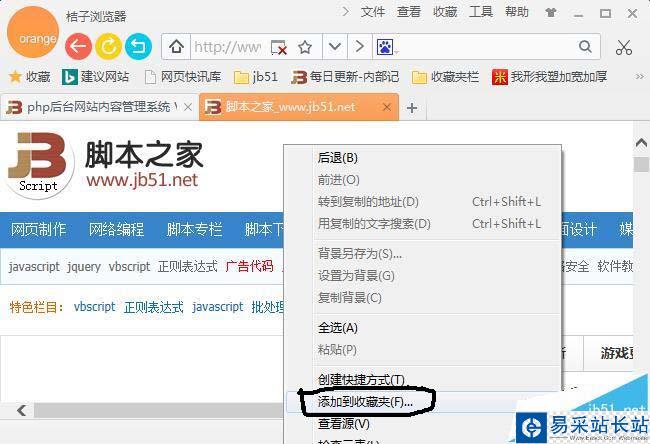Open the 网络编程 navigation item
The image size is (650, 444).
(116, 229)
